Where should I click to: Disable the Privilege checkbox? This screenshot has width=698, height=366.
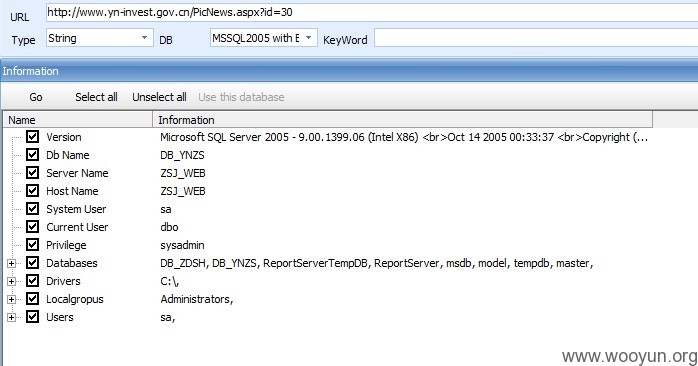tap(32, 244)
